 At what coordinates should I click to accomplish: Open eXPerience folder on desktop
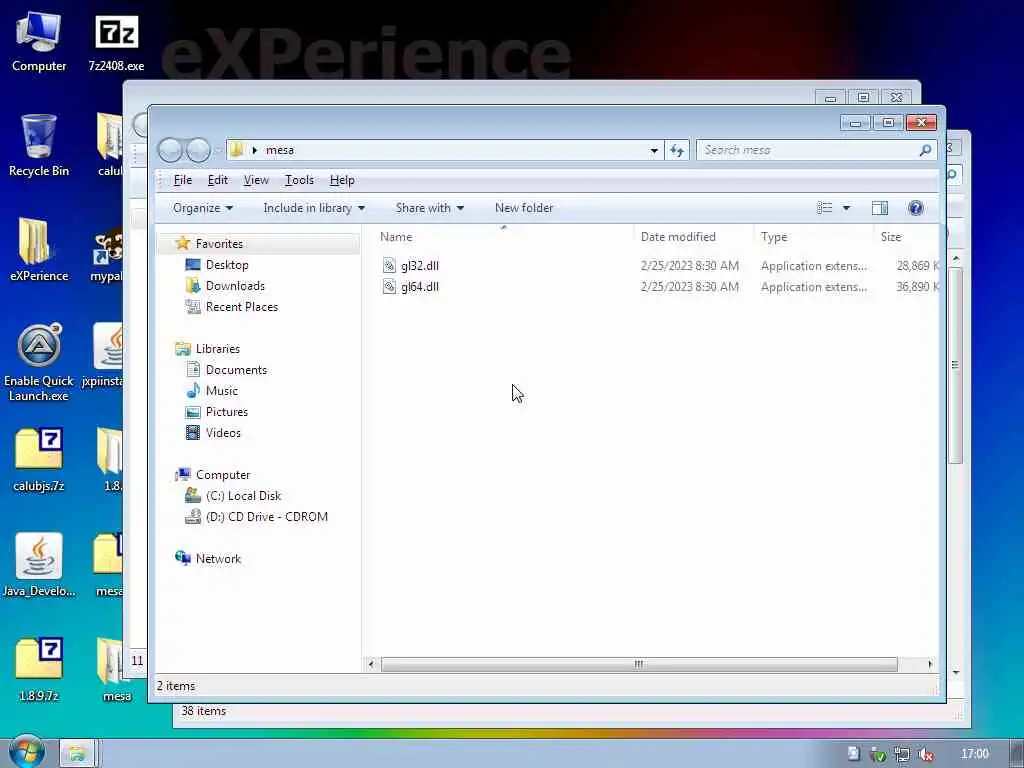pos(39,249)
